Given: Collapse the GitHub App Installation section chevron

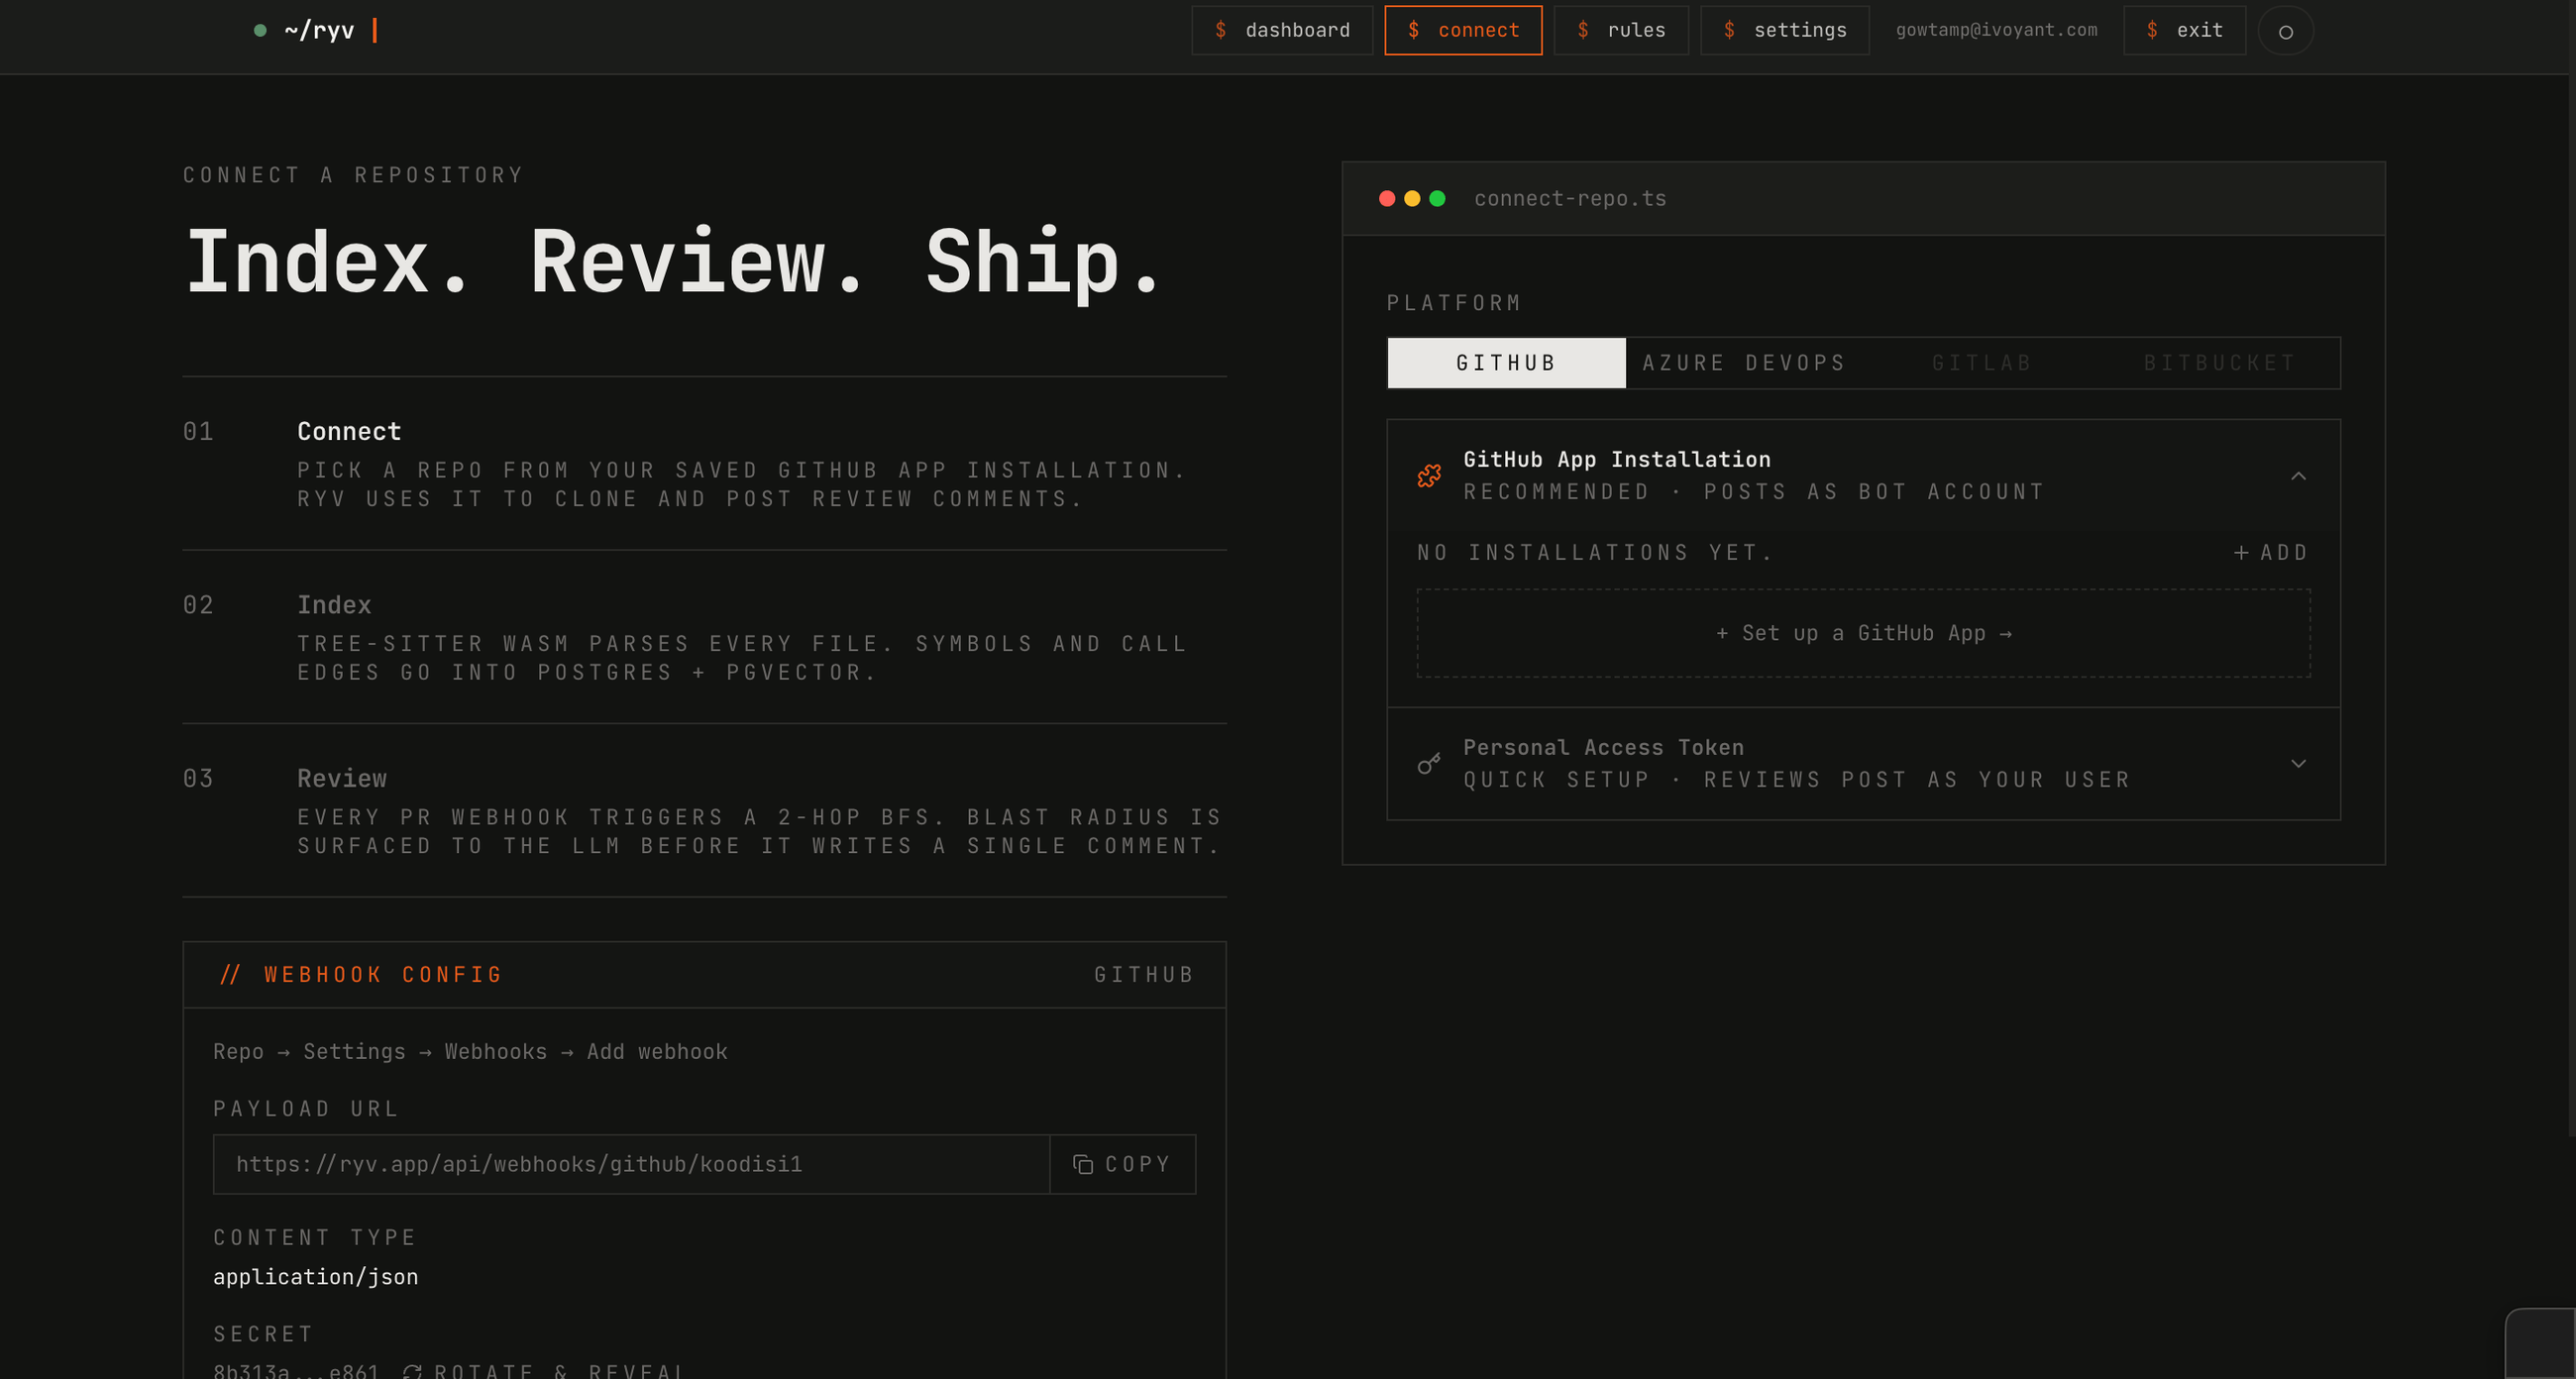Looking at the screenshot, I should click(x=2299, y=476).
